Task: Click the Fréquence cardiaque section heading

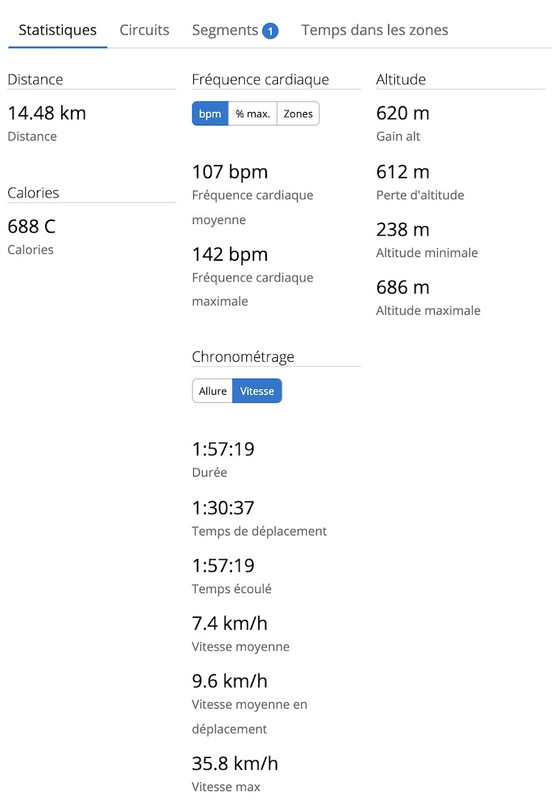Action: [260, 80]
